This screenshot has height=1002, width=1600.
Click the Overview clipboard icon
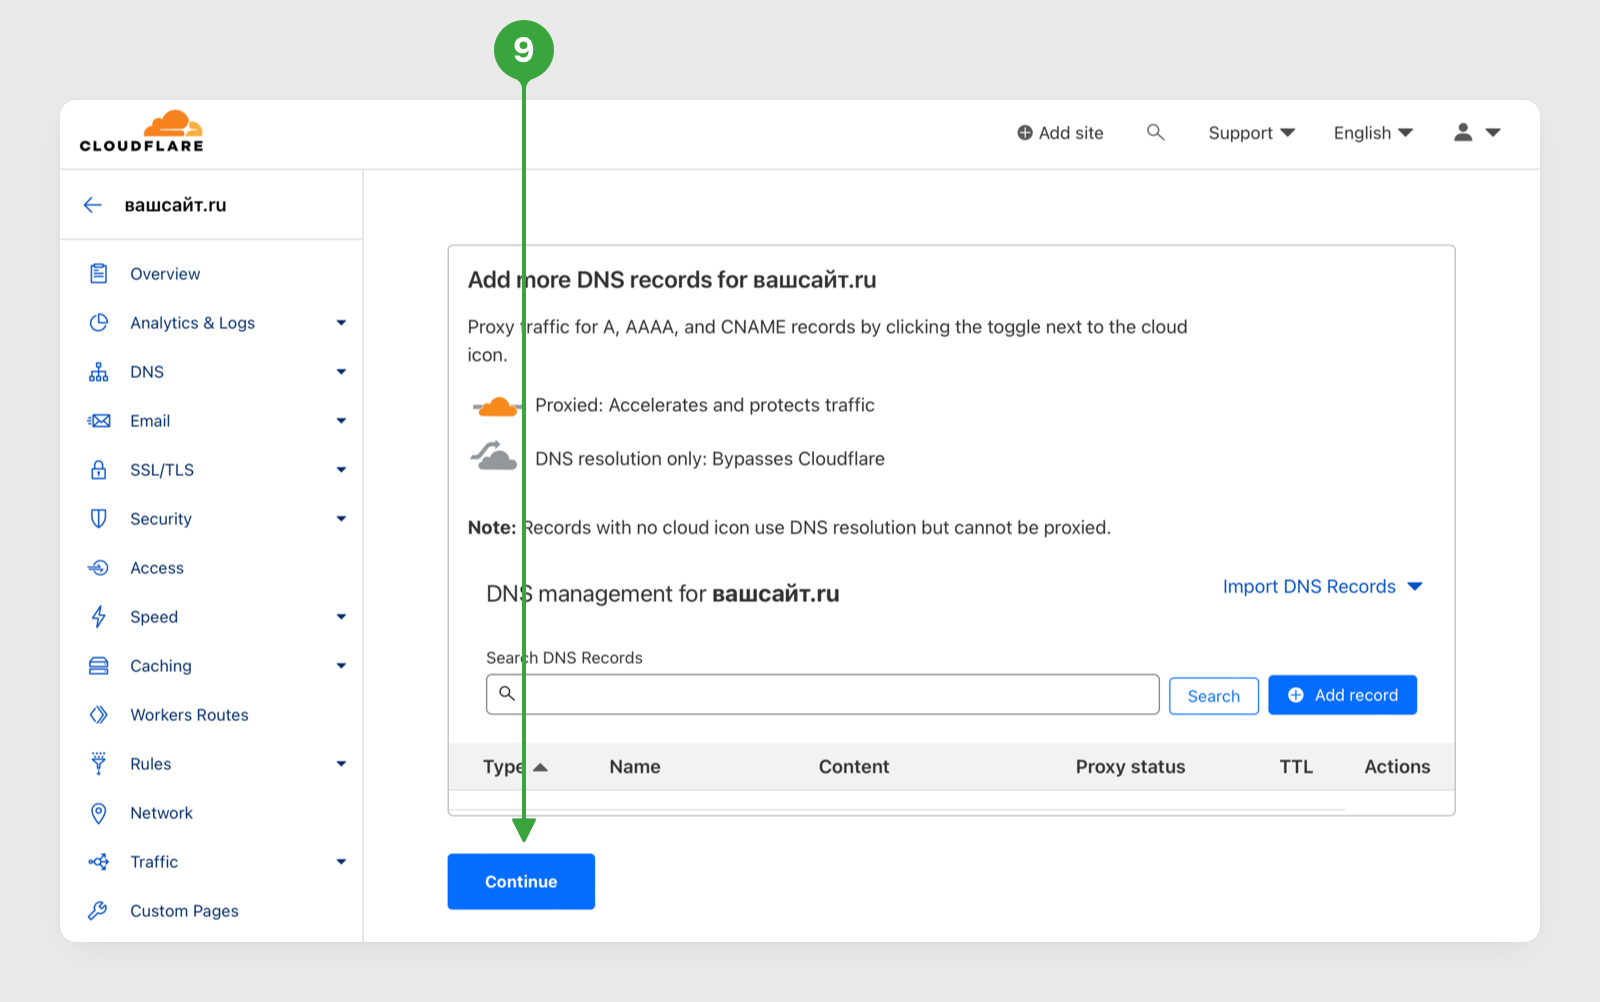coord(98,273)
